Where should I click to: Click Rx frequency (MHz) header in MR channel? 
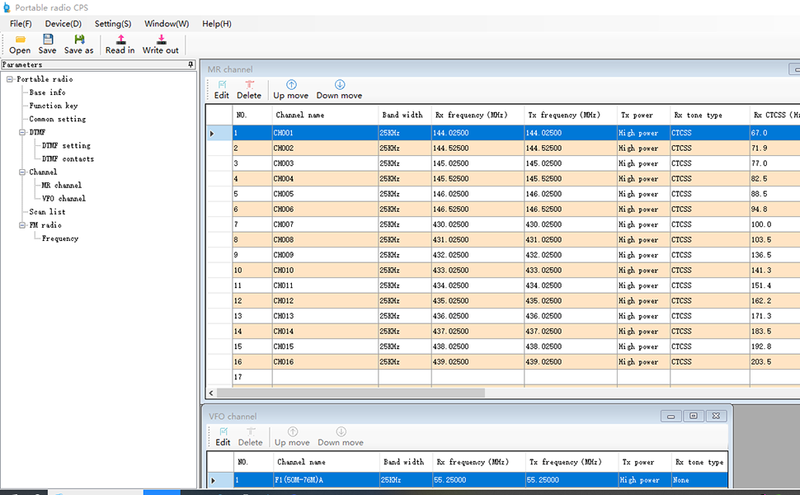pyautogui.click(x=478, y=115)
